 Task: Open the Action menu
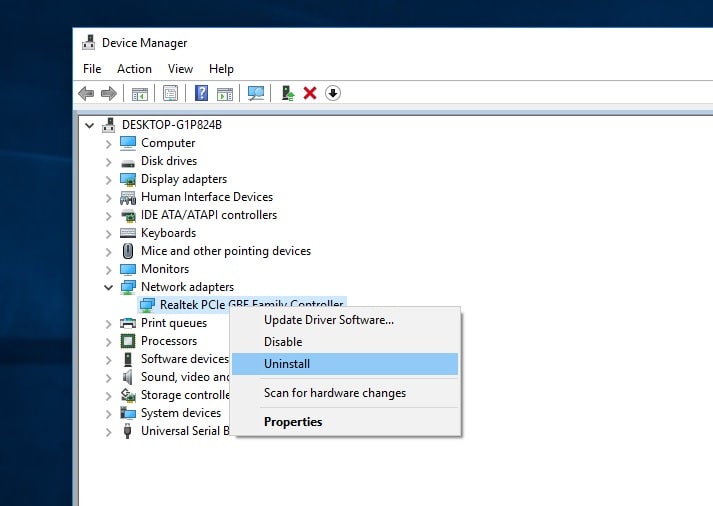[x=134, y=69]
